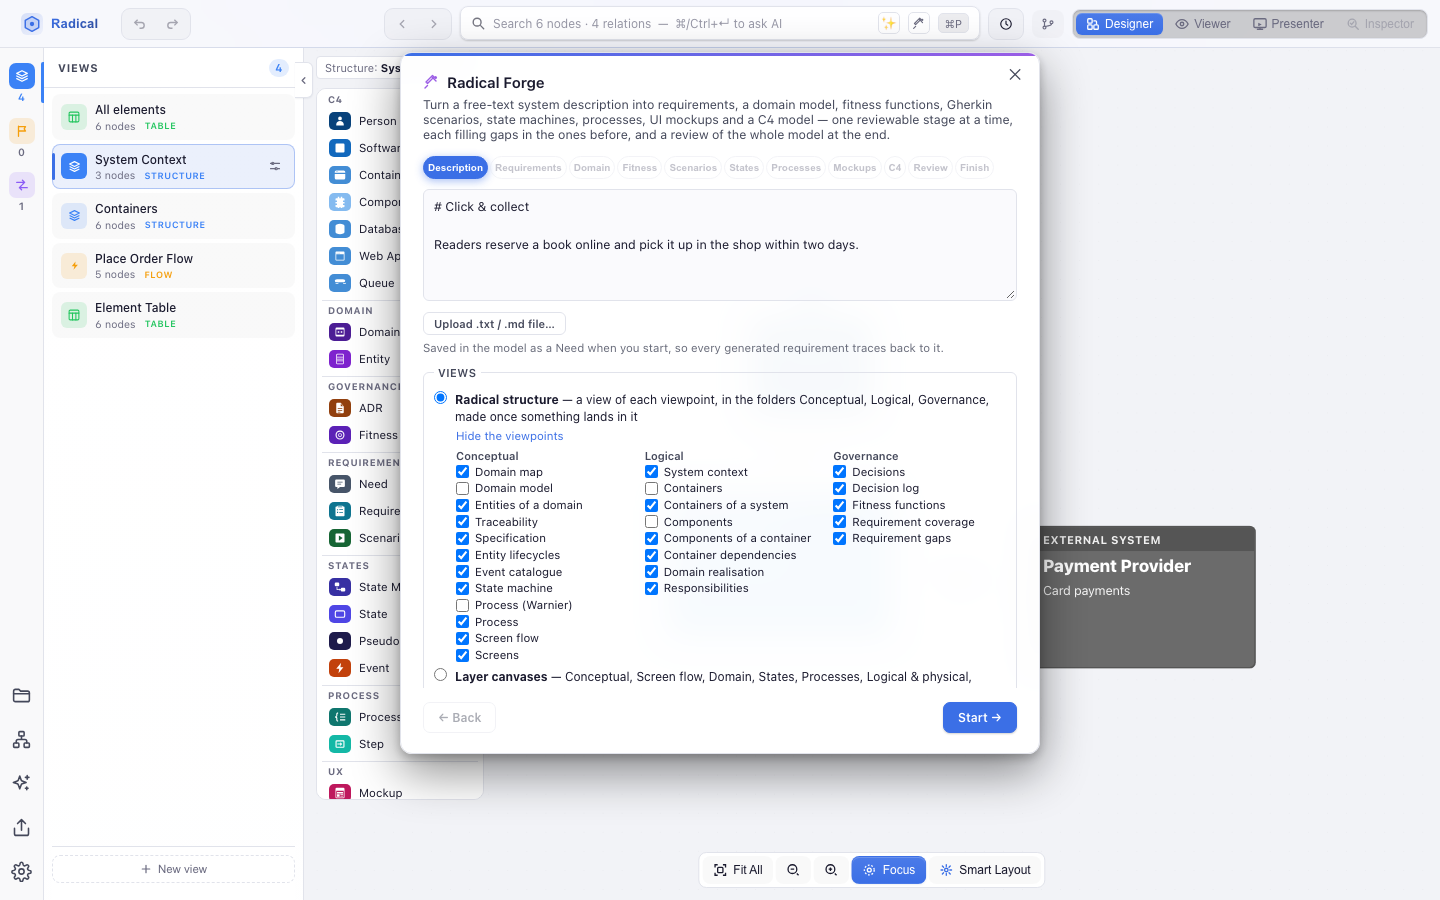Open the Review stage tab

930,168
